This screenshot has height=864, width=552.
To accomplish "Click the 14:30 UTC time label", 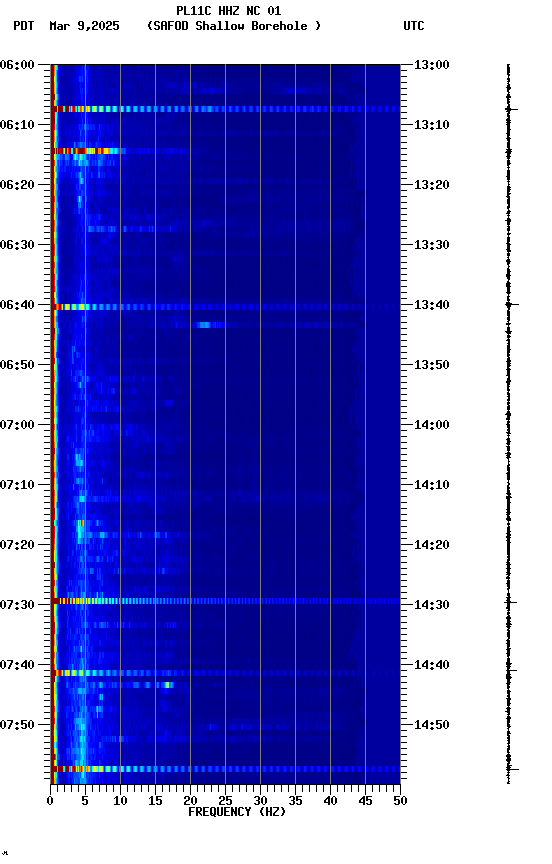I will (432, 605).
